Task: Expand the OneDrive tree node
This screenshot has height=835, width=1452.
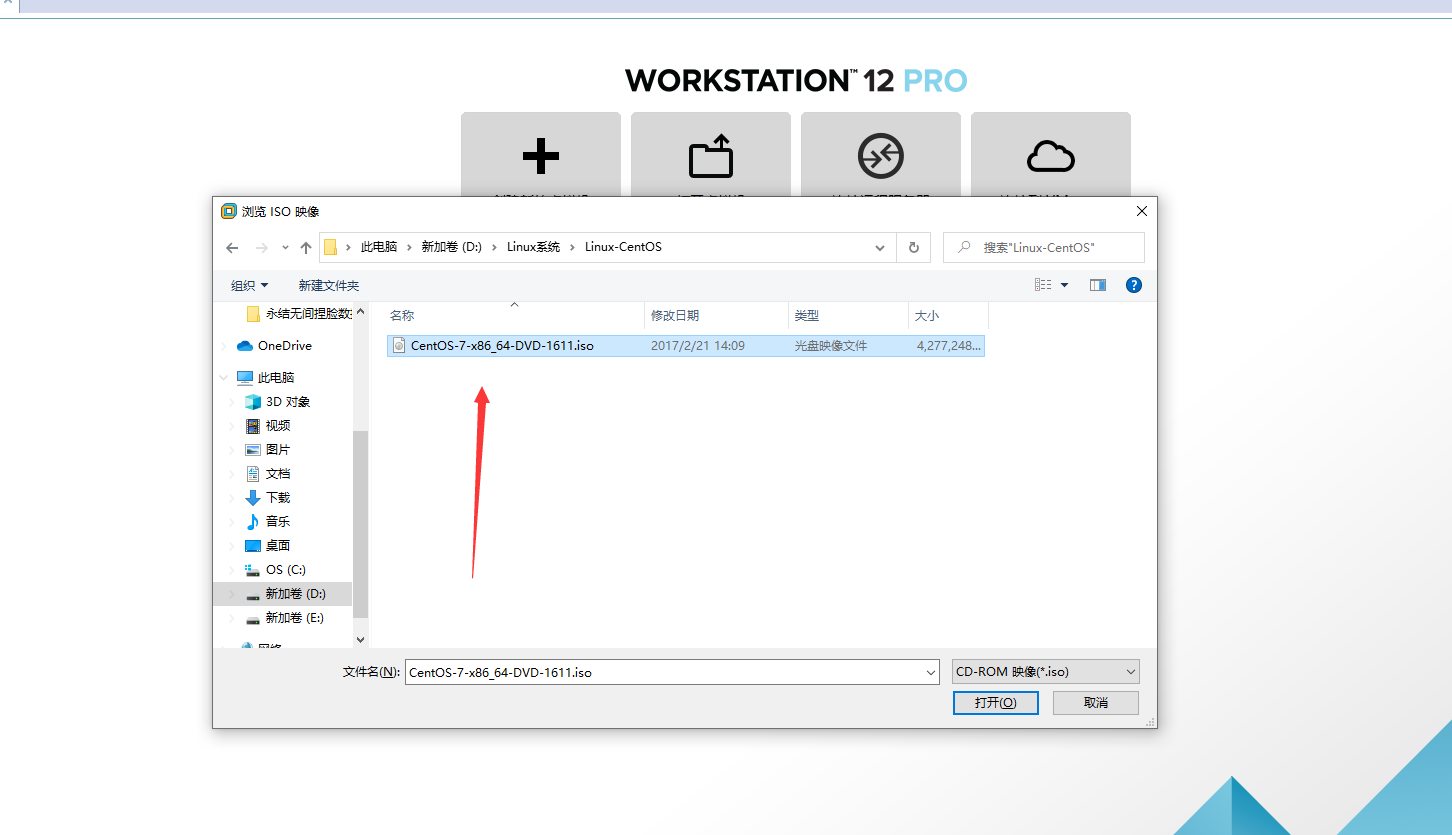Action: pos(223,346)
